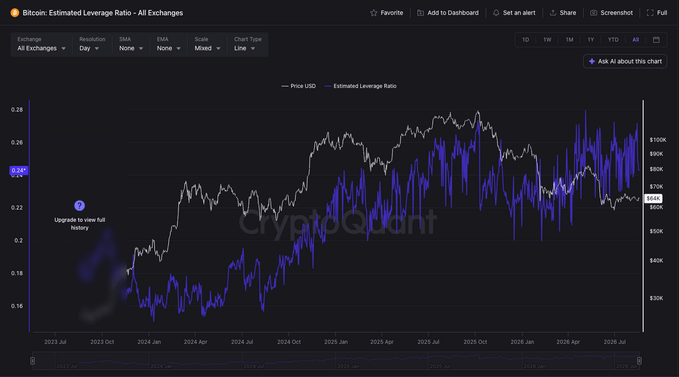Select the All time range
The image size is (679, 377).
point(635,40)
